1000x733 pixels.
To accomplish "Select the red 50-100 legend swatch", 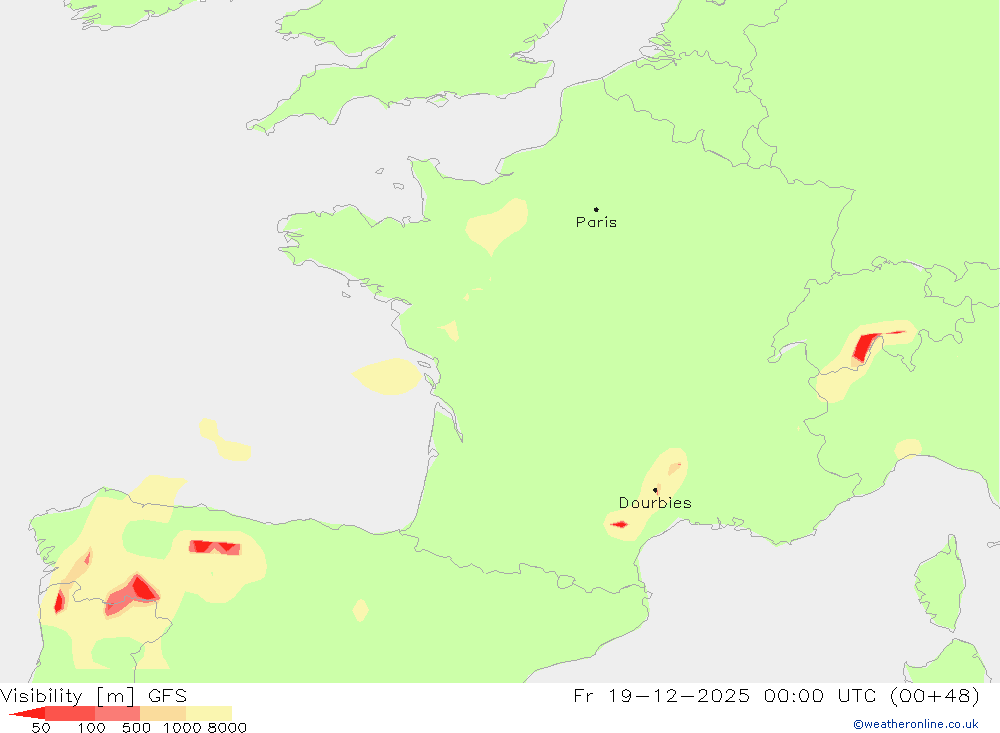I will point(70,713).
